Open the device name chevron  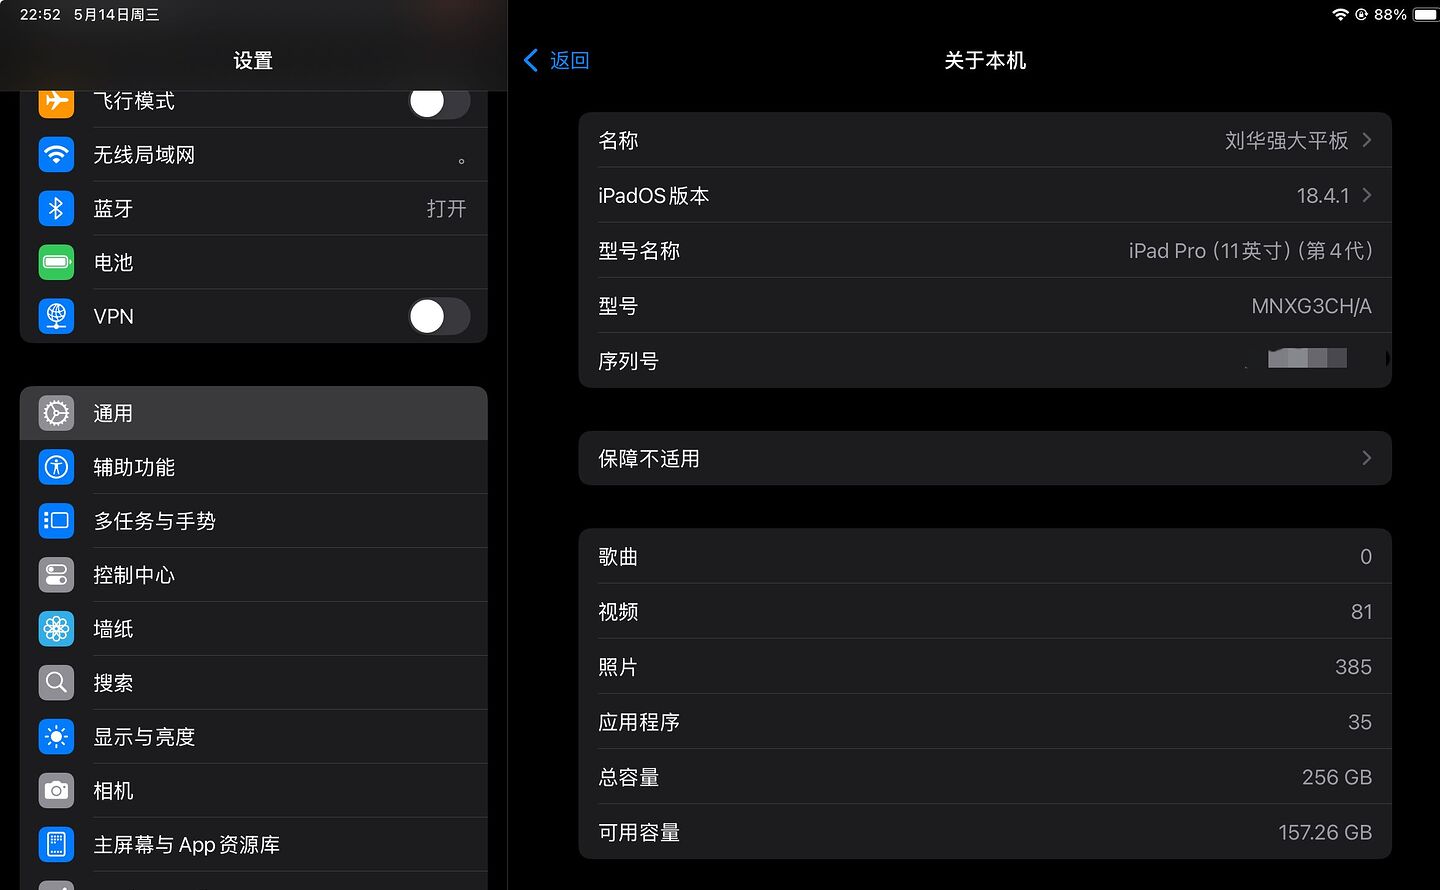coord(1366,140)
